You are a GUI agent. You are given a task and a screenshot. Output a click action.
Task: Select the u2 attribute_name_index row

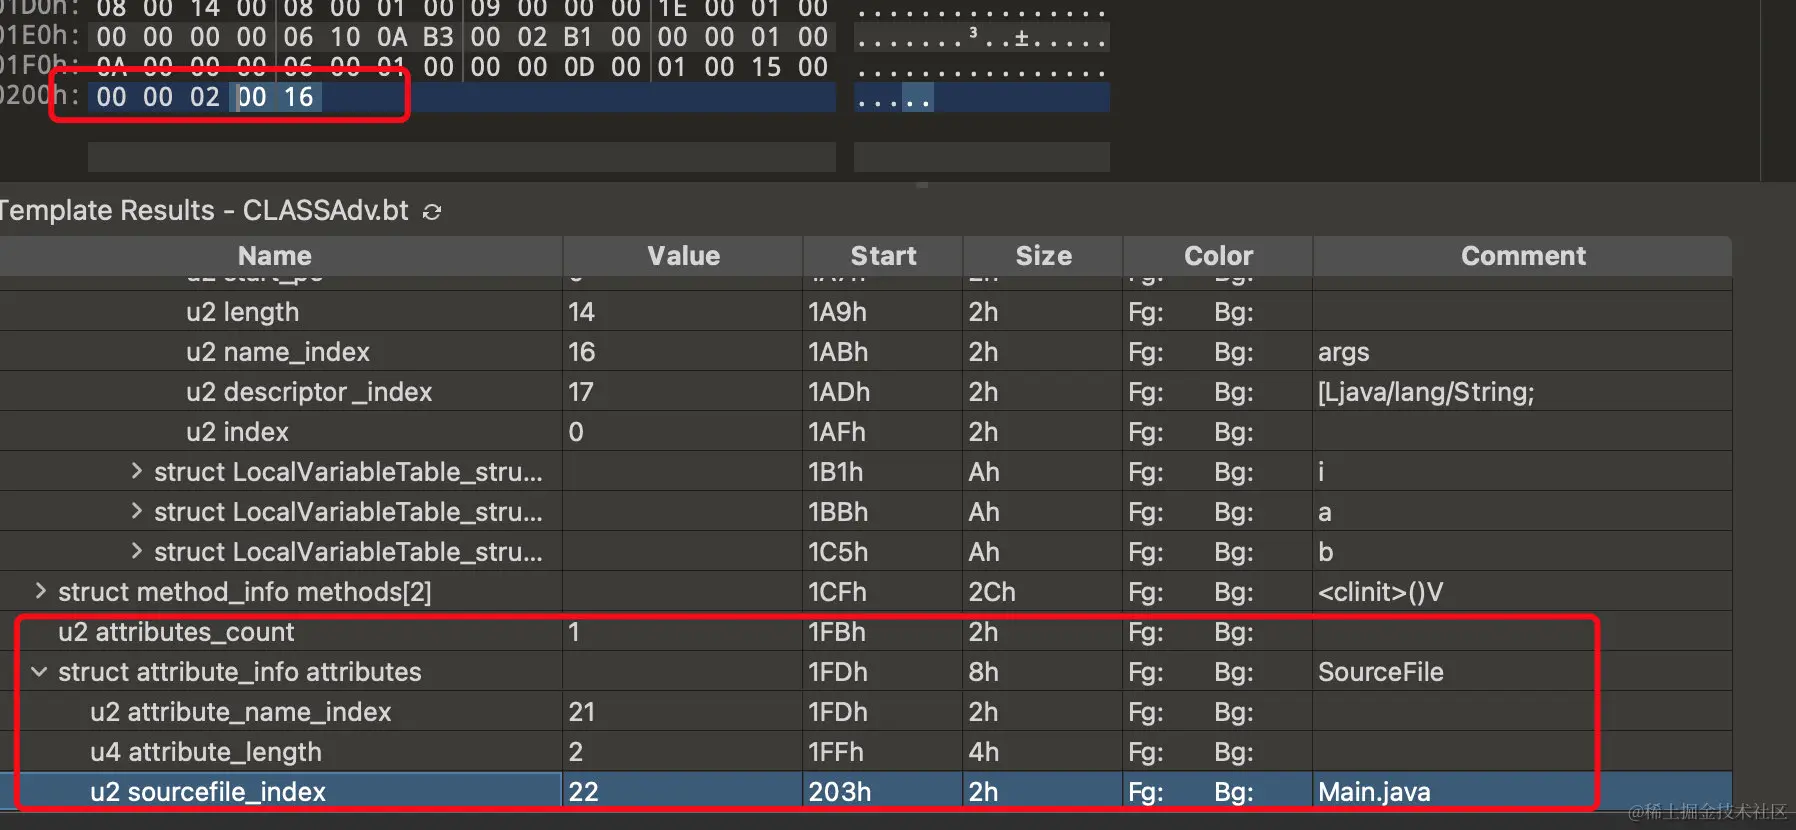[x=866, y=712]
